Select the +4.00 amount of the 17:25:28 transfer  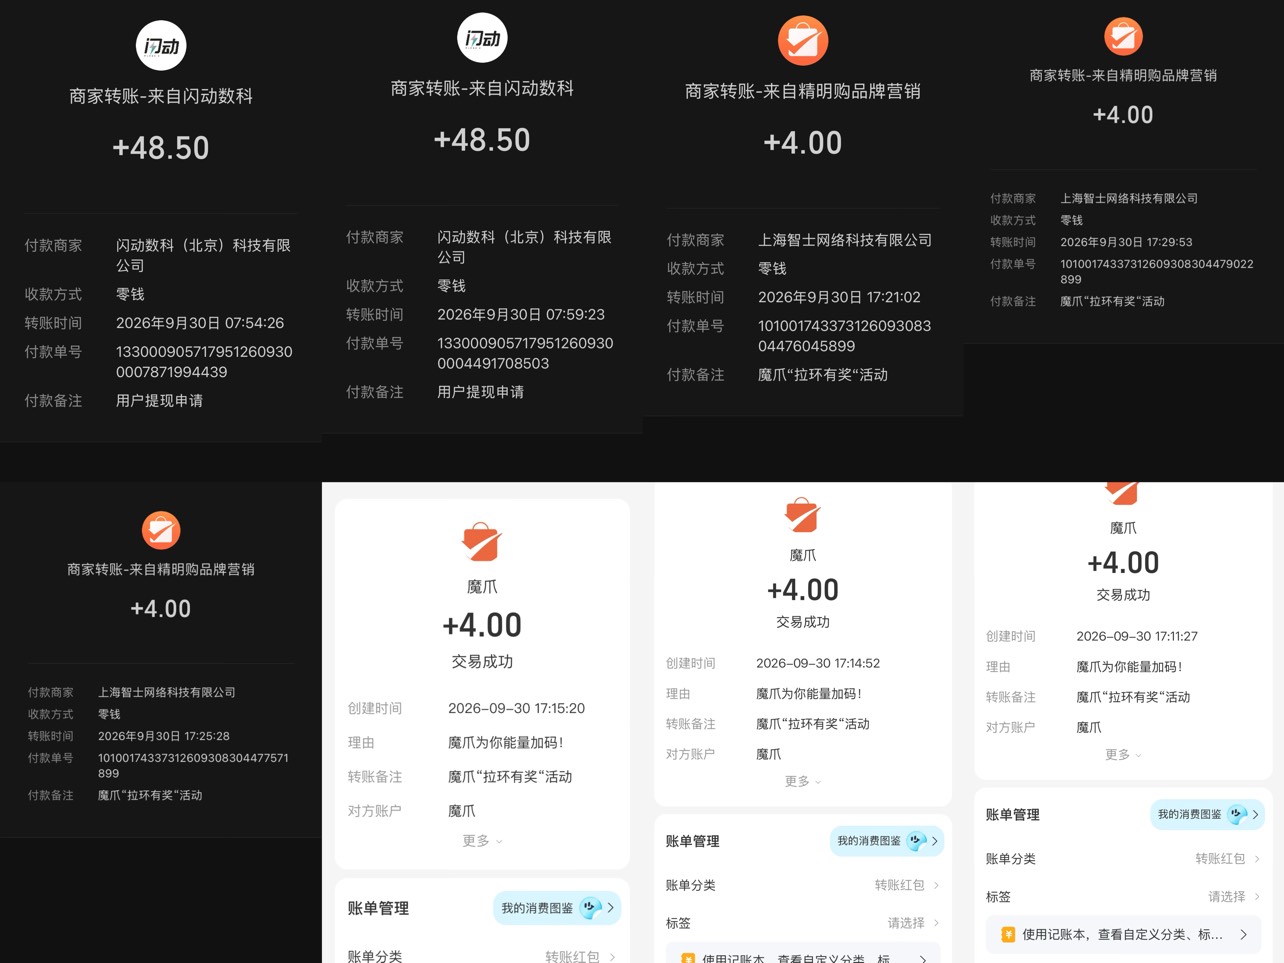tap(161, 609)
